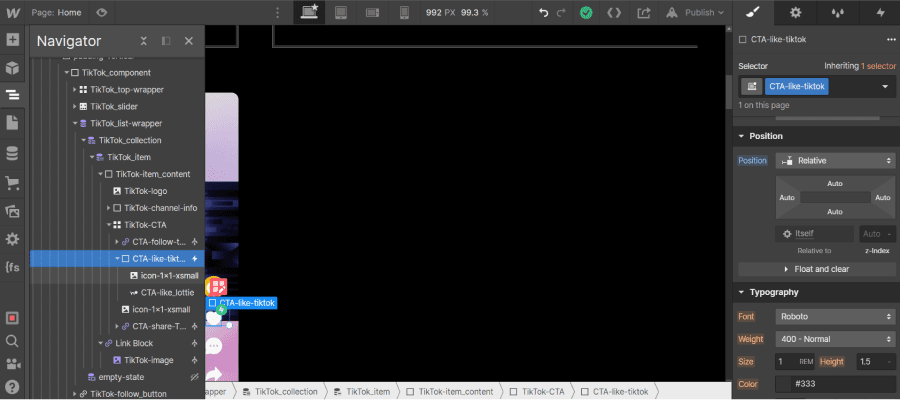The width and height of the screenshot is (900, 400).
Task: Select TikTok-image in Navigator
Action: [149, 360]
